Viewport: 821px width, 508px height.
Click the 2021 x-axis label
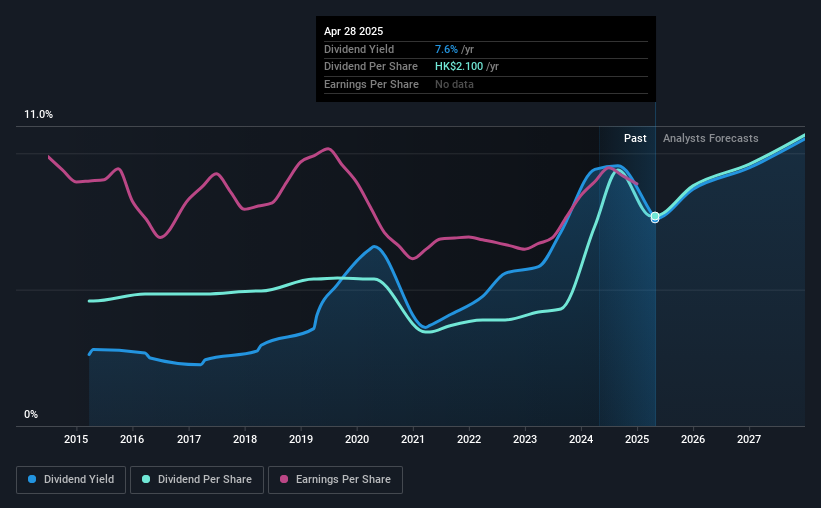coord(413,439)
